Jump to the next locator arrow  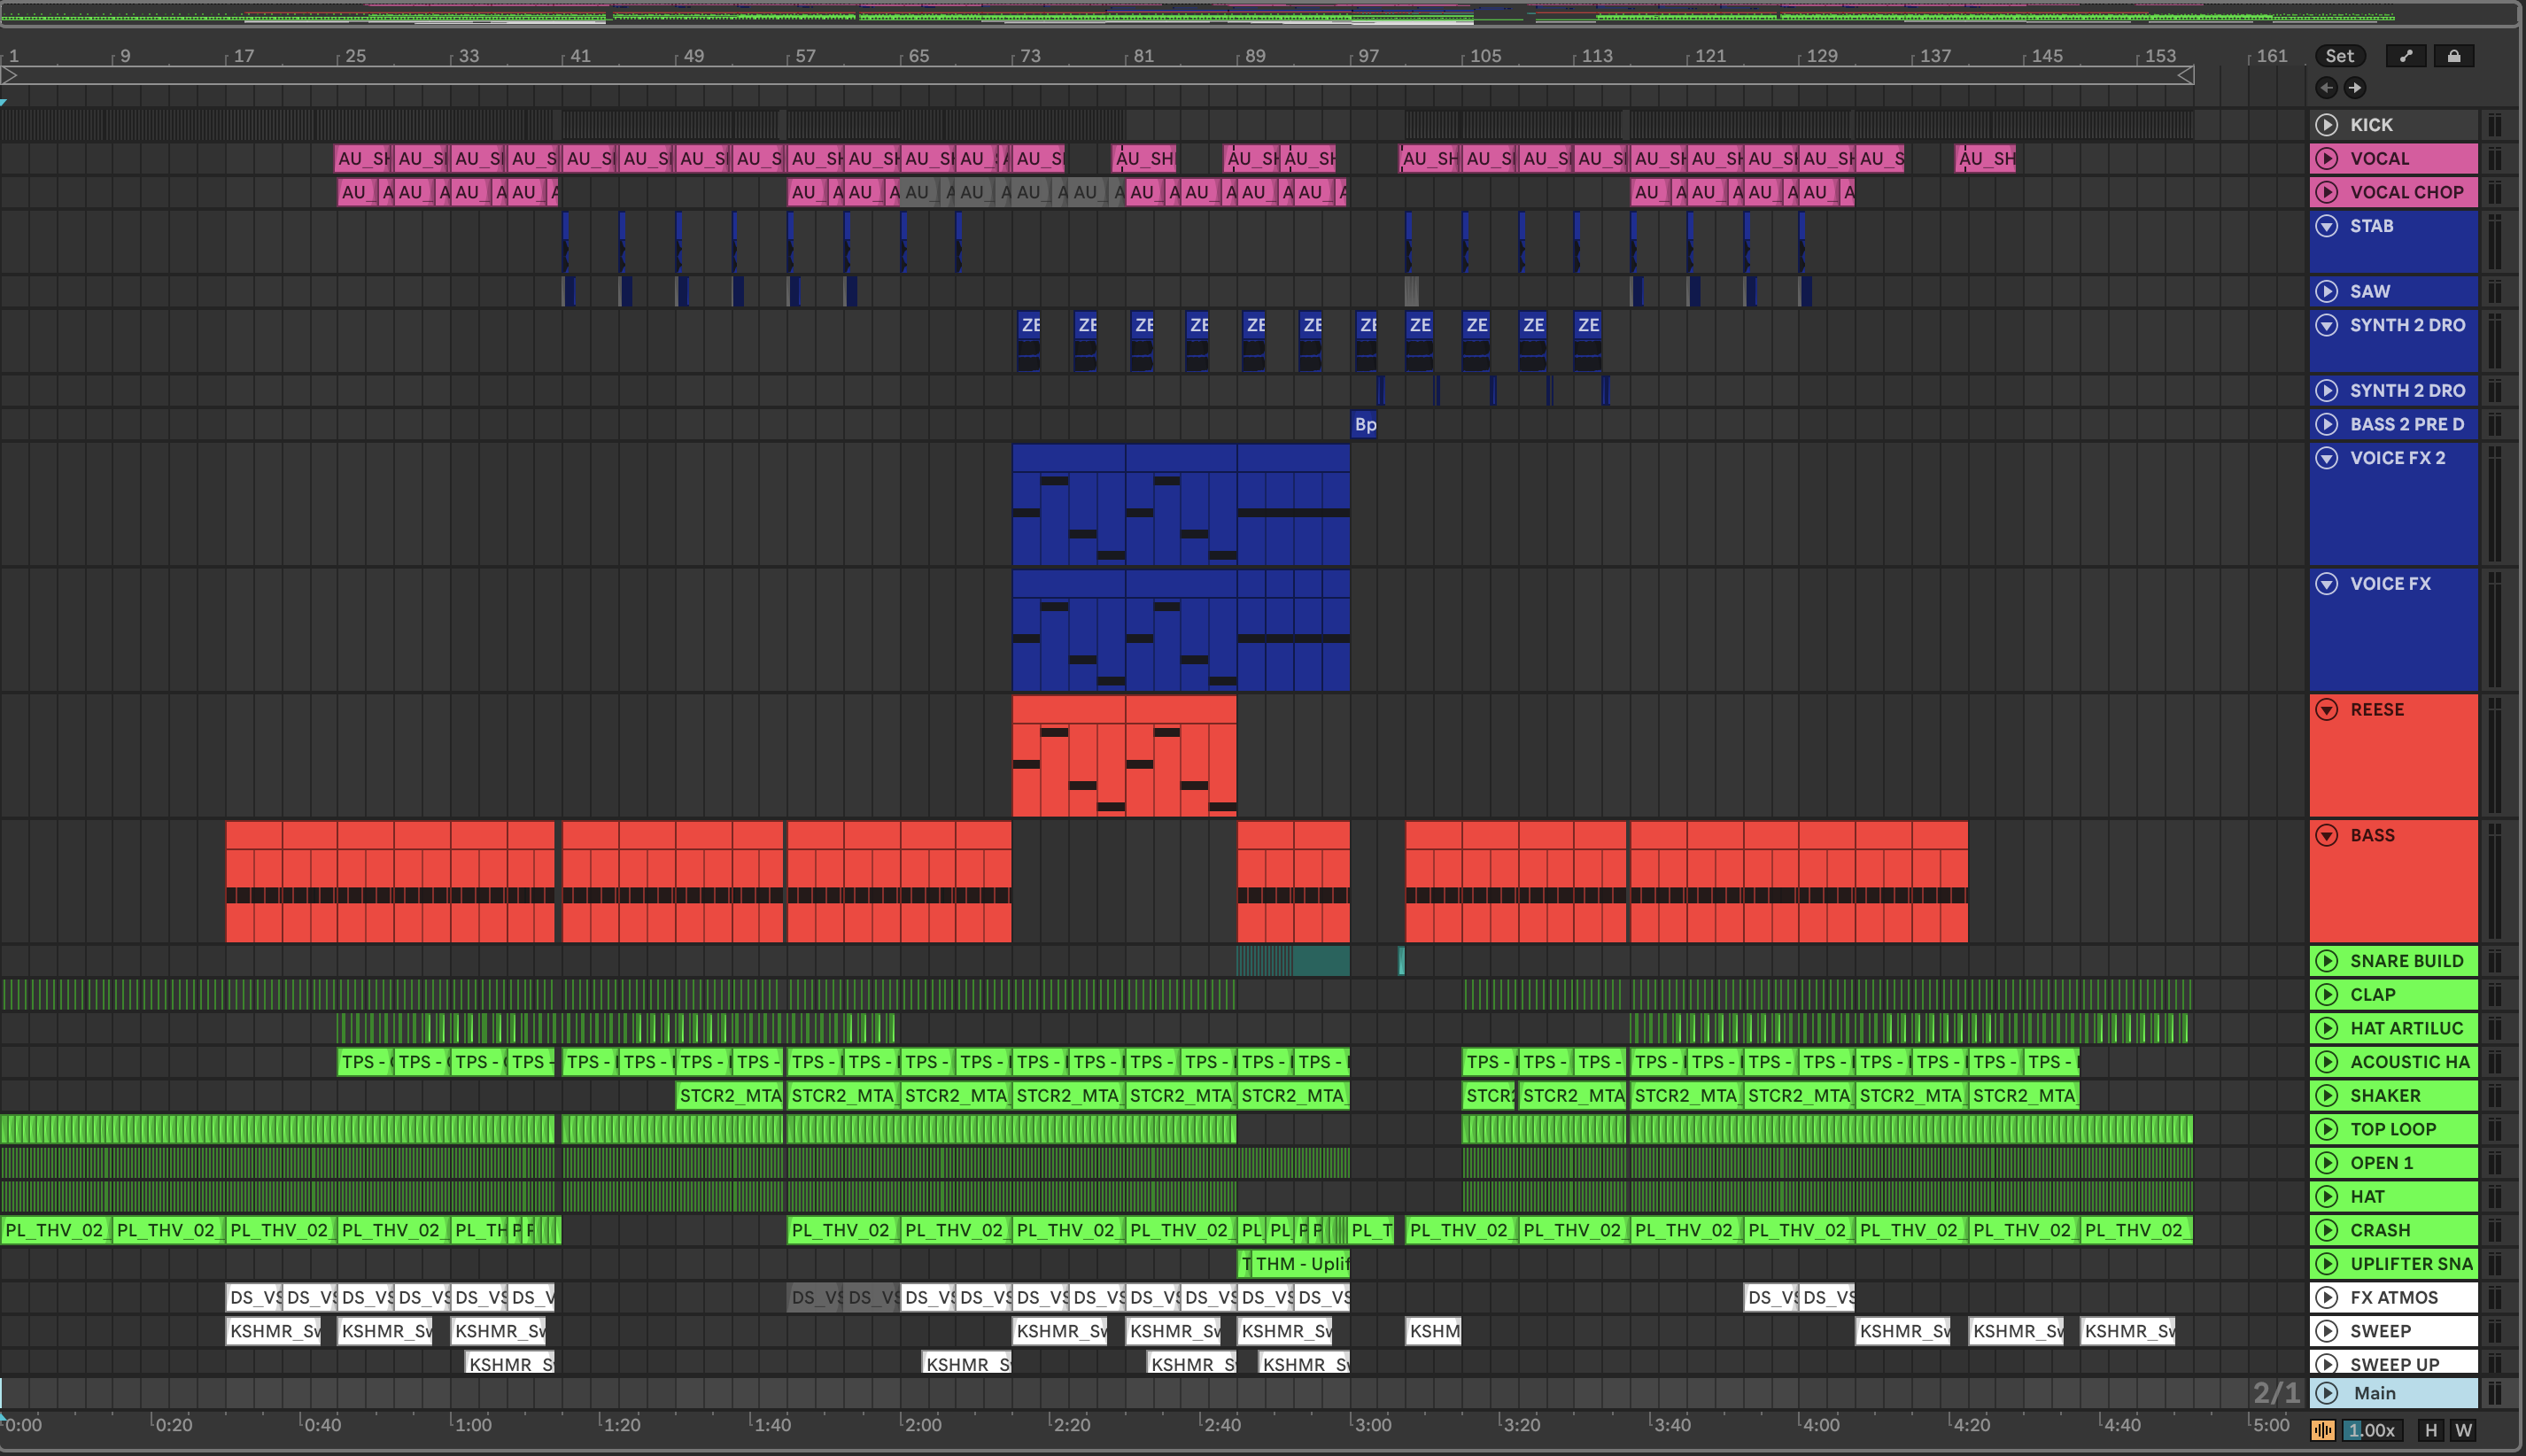(x=2355, y=88)
